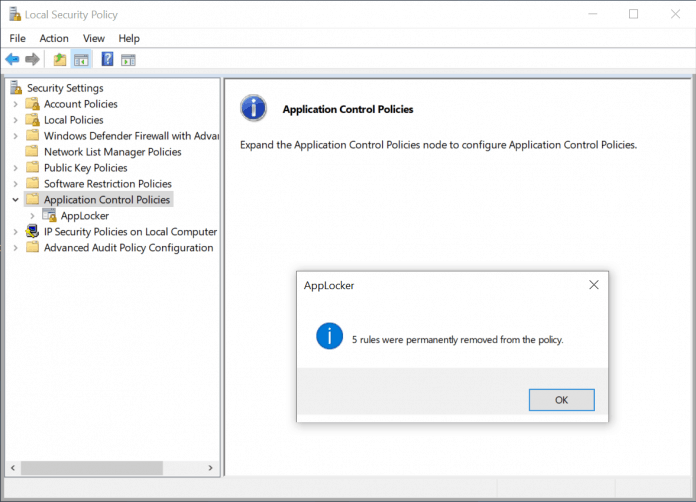Click the Application Control Policies heading
The image size is (696, 502).
(x=348, y=109)
